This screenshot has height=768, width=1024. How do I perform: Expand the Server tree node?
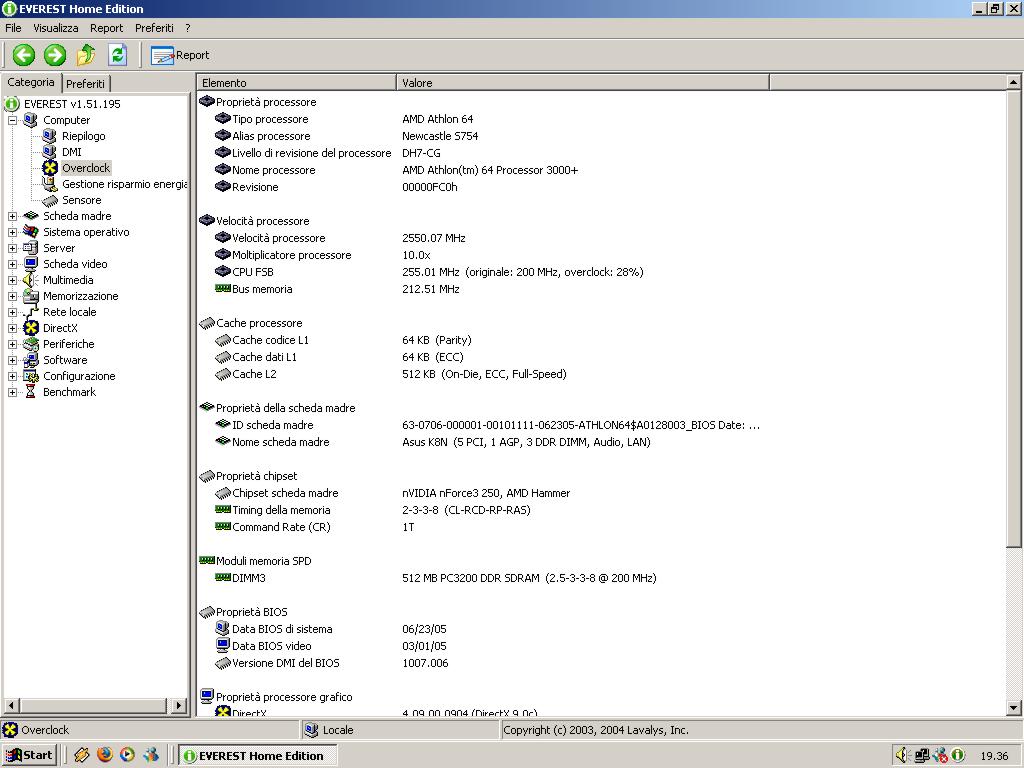point(12,248)
